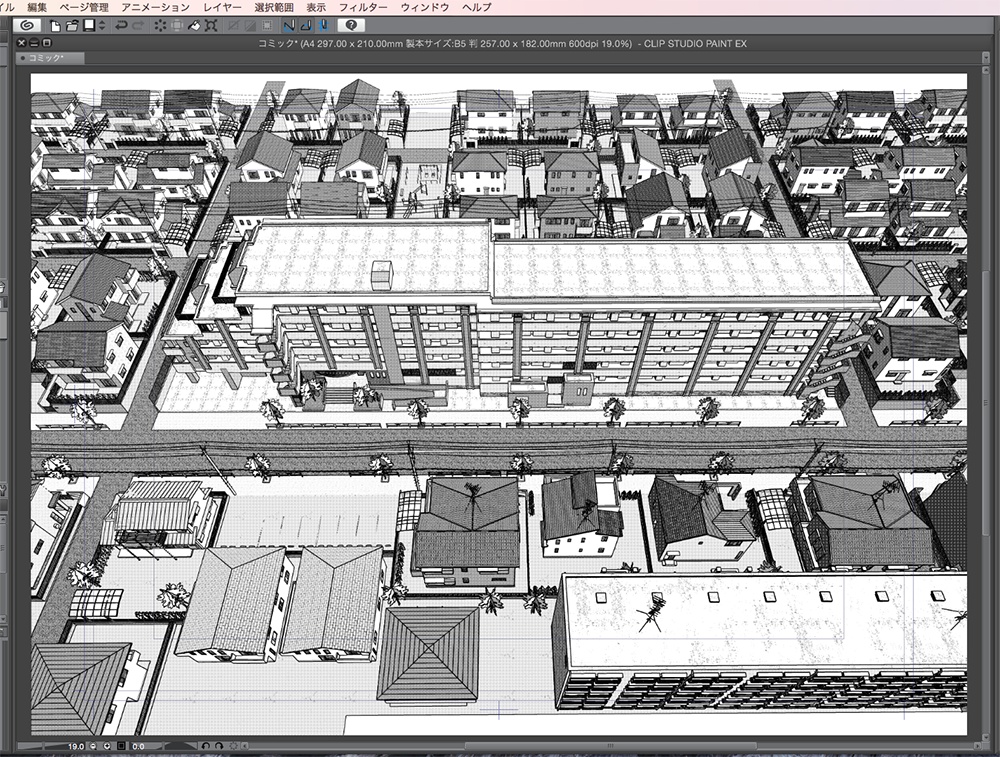Image resolution: width=1000 pixels, height=757 pixels.
Task: Click the document title text in window bar
Action: tap(502, 43)
